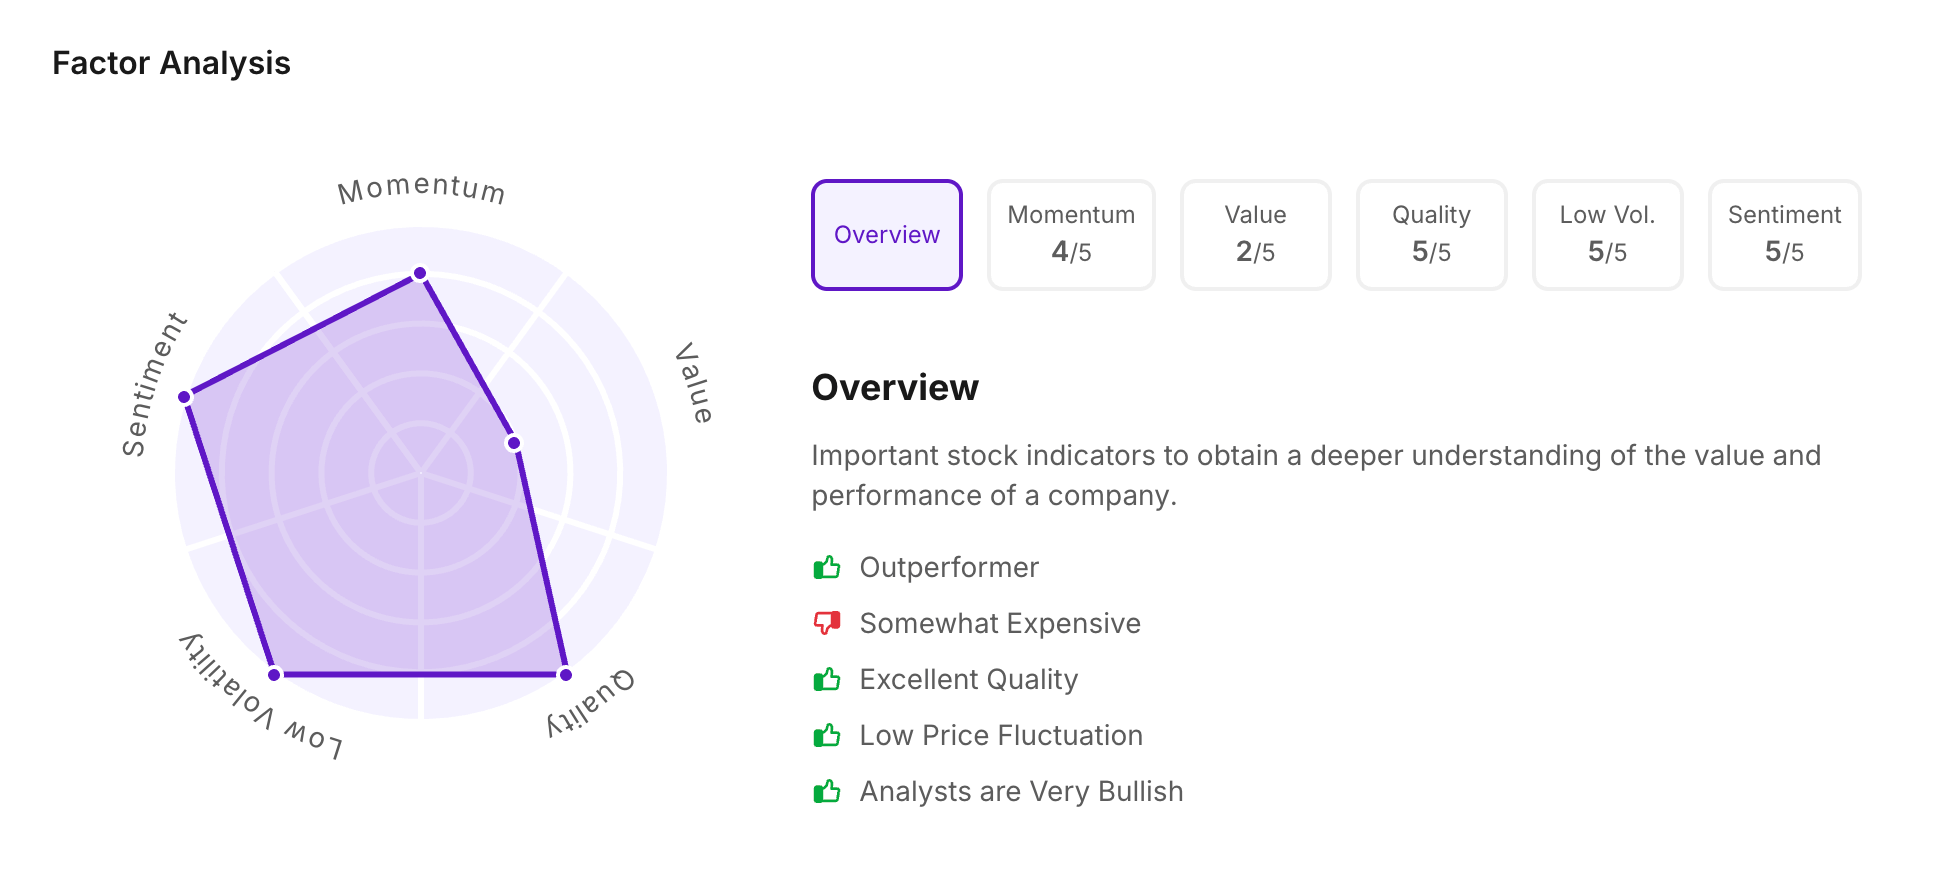Click thumbs-up icon by Analysts are Very Bullish
This screenshot has height=880, width=1940.
coord(827,792)
